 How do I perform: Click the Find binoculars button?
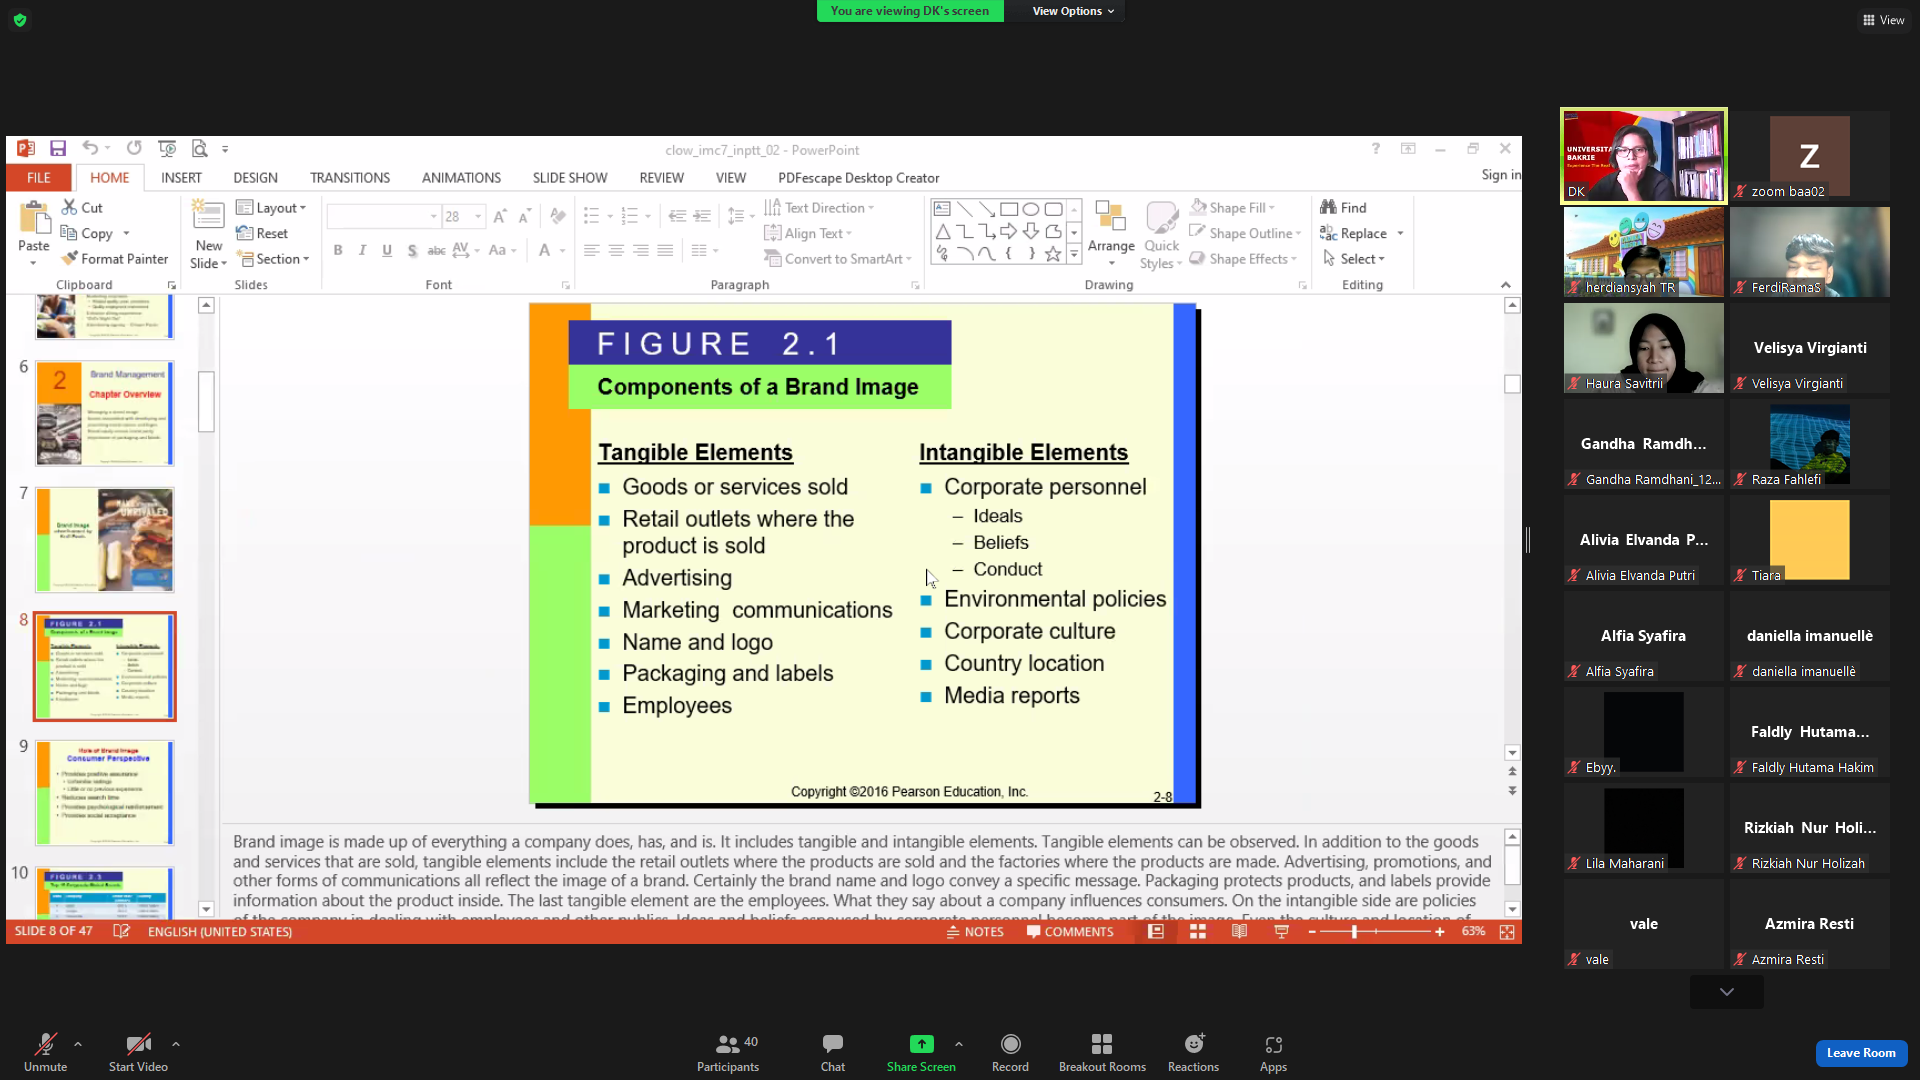pyautogui.click(x=1343, y=207)
